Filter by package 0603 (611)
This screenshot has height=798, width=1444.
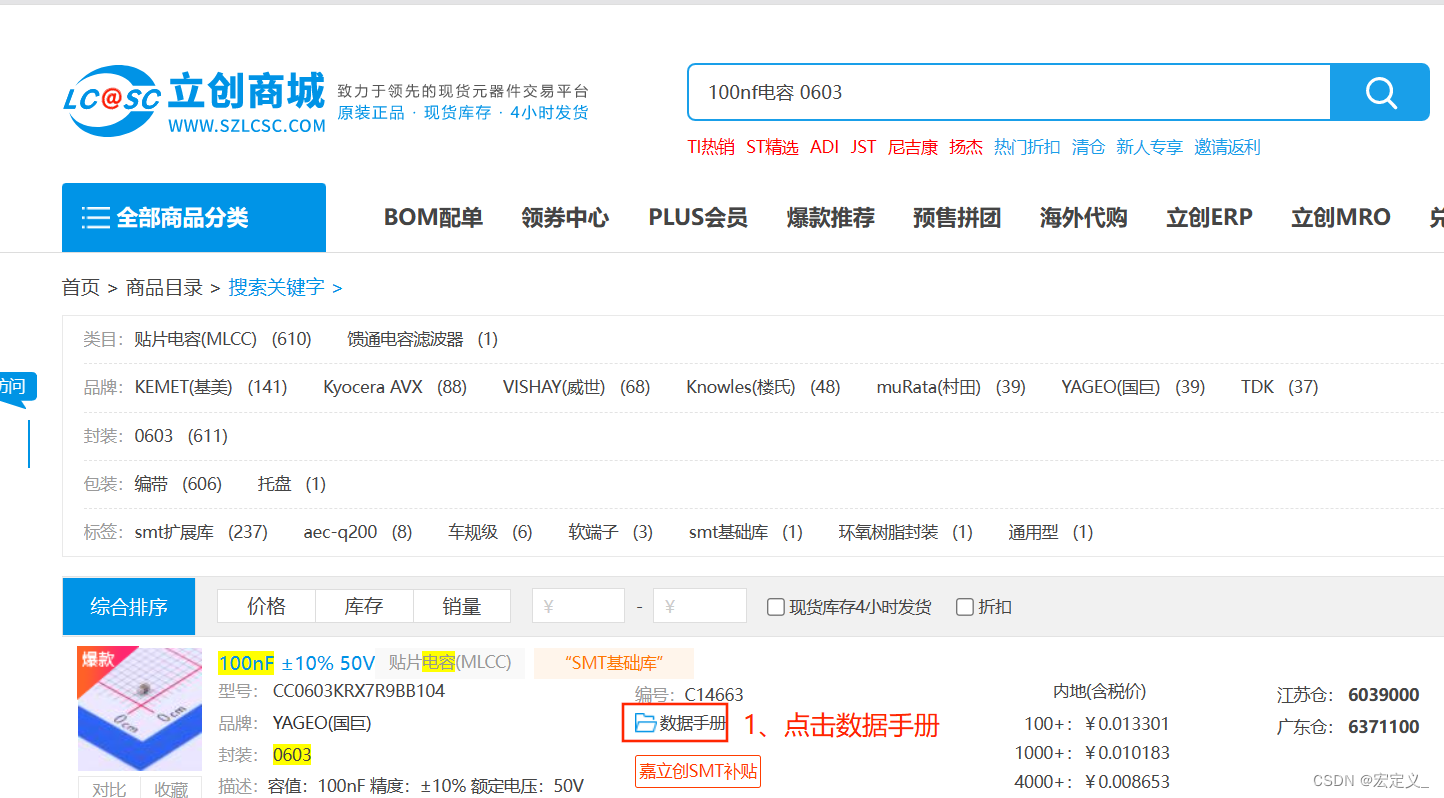181,436
